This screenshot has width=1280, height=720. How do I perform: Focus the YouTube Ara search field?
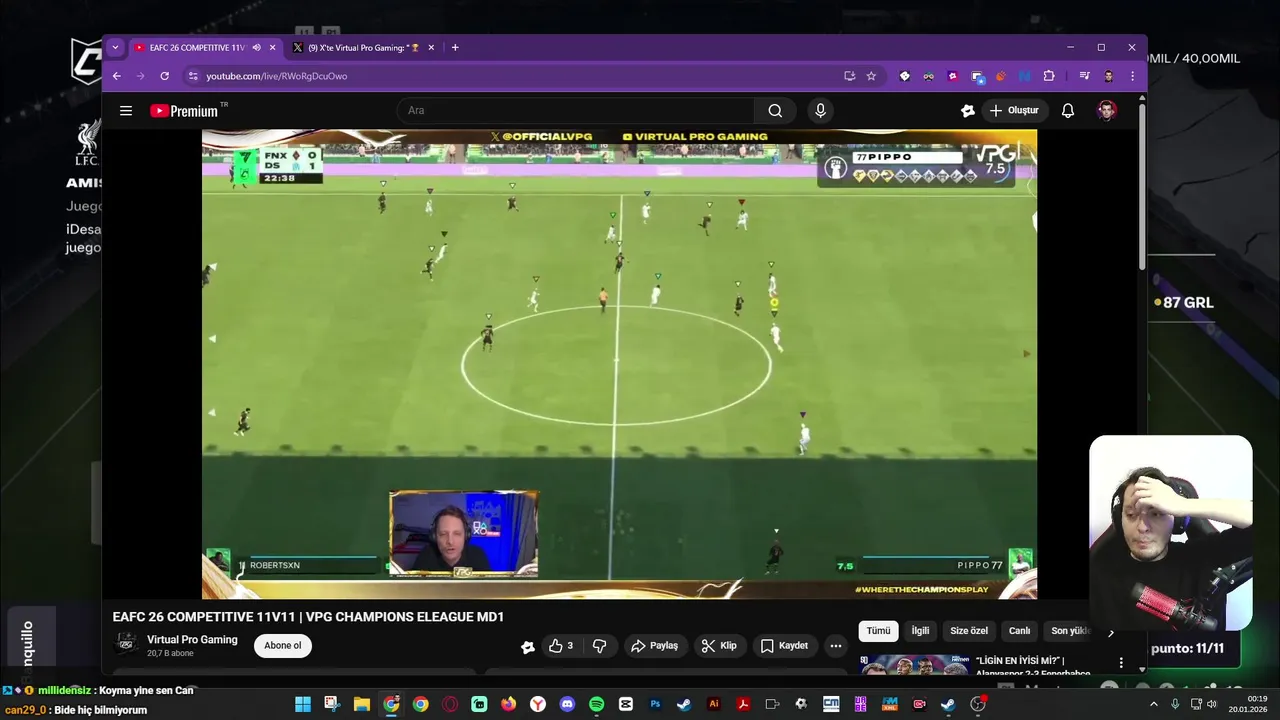[x=576, y=111]
